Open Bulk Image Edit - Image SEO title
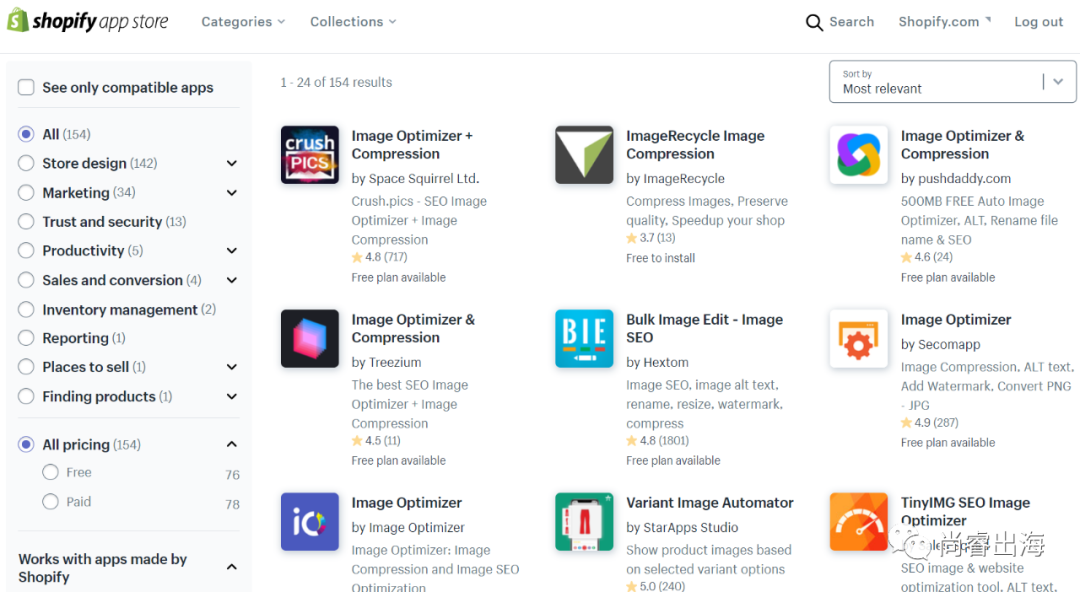This screenshot has width=1080, height=592. 705,329
